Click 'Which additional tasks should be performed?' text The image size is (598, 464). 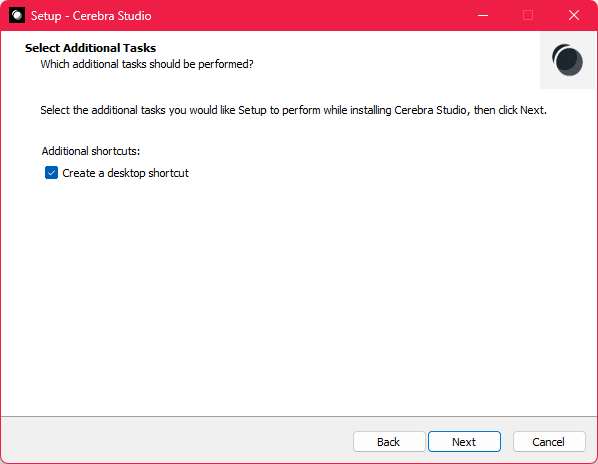pos(147,64)
